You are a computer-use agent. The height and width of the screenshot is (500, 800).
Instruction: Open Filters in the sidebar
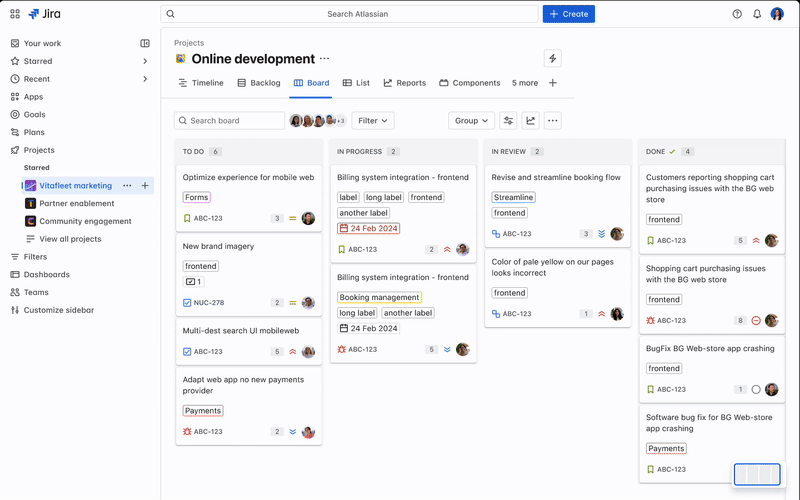coord(35,257)
